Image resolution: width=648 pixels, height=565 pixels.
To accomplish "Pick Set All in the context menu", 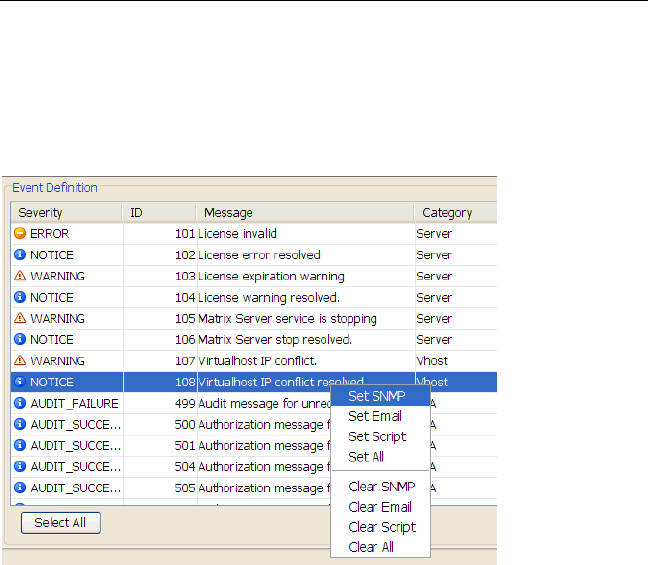I will [x=366, y=457].
